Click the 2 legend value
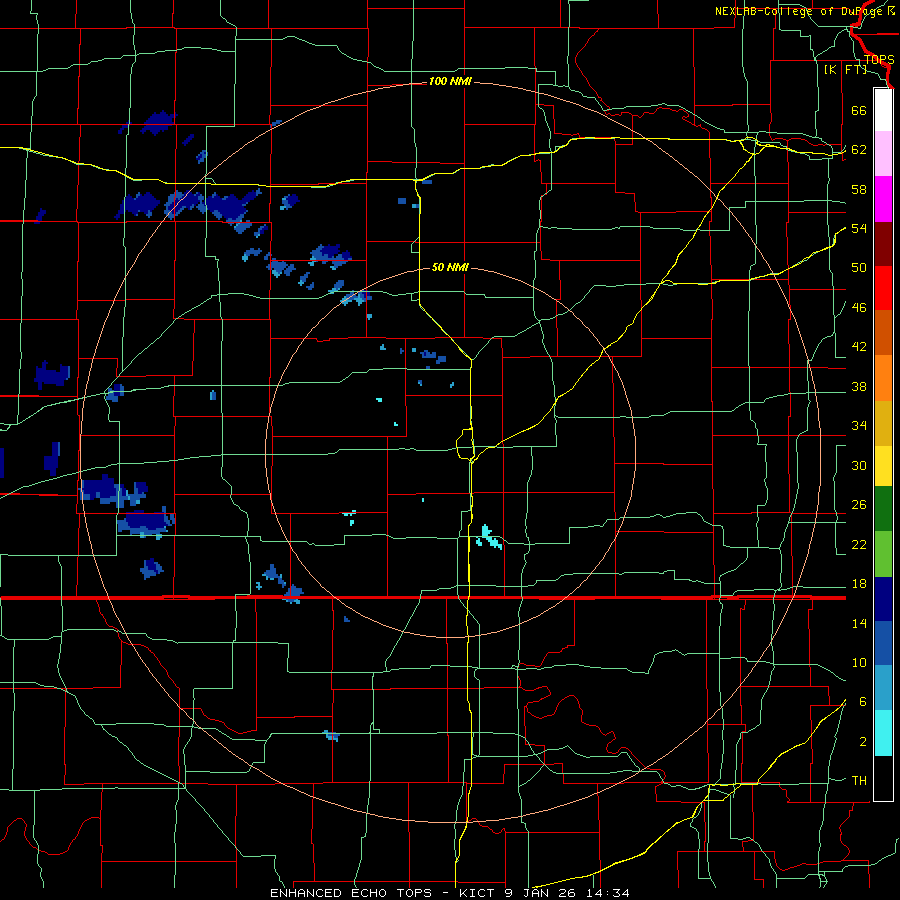 [x=863, y=742]
